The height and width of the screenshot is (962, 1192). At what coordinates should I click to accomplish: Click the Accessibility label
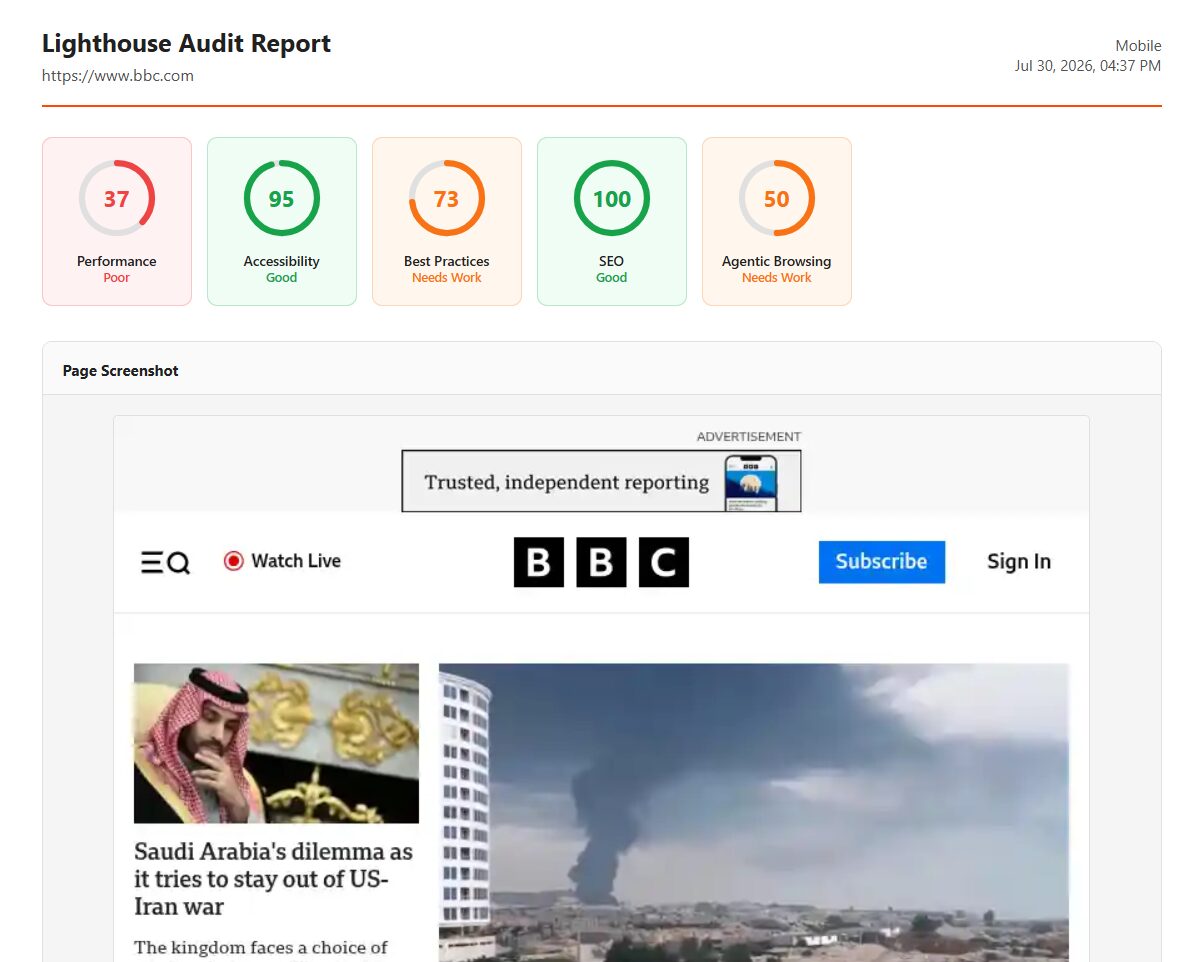coord(281,261)
